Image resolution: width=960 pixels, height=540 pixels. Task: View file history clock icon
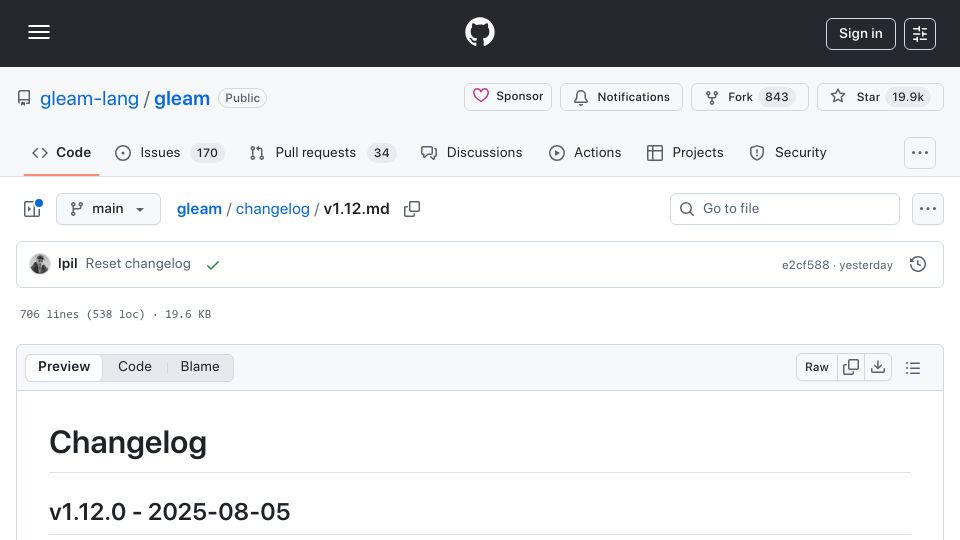tap(918, 264)
